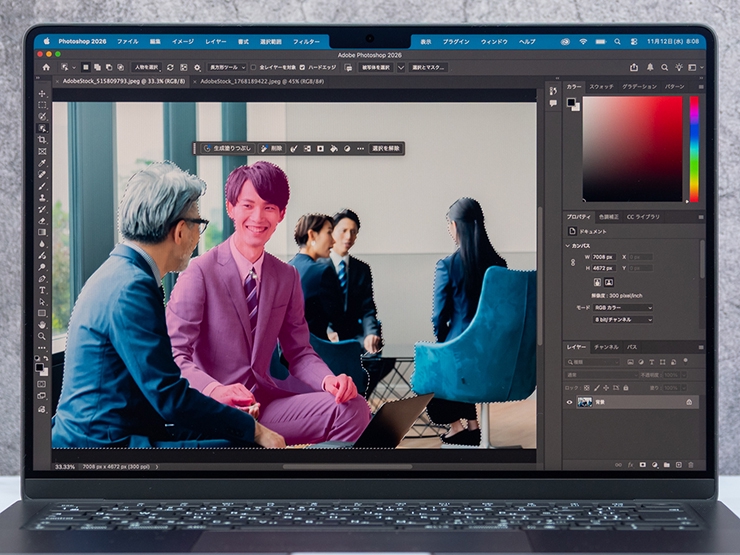This screenshot has width=740, height=555.
Task: Click the rainbow hue slider in Color panel
Action: point(694,150)
